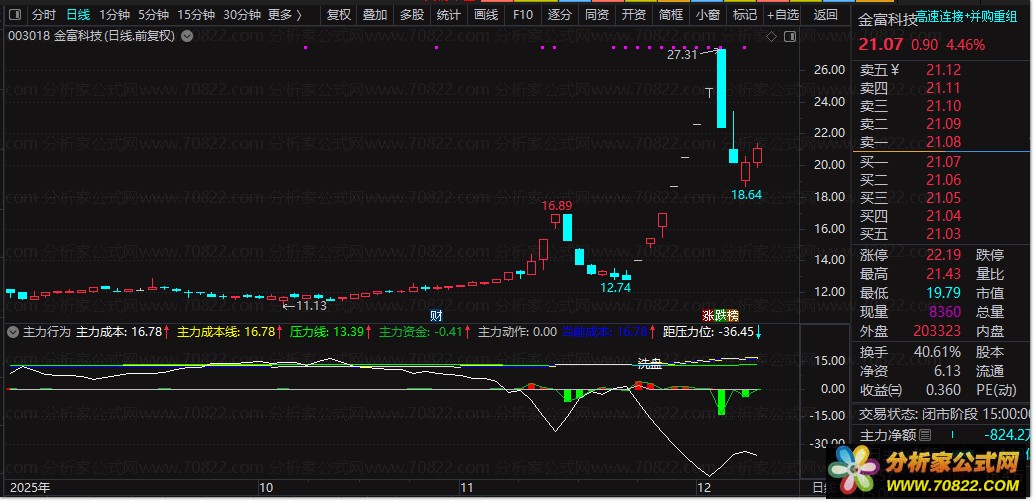
Task: Click the 交易状态 闭市阶段 status line
Action: (x=945, y=414)
